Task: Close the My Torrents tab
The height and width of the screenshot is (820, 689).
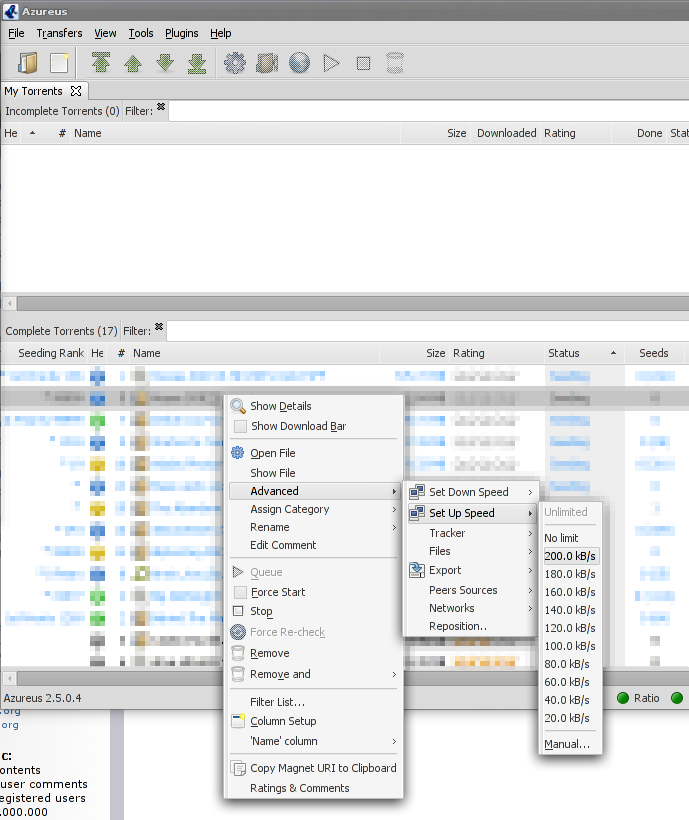Action: (76, 91)
